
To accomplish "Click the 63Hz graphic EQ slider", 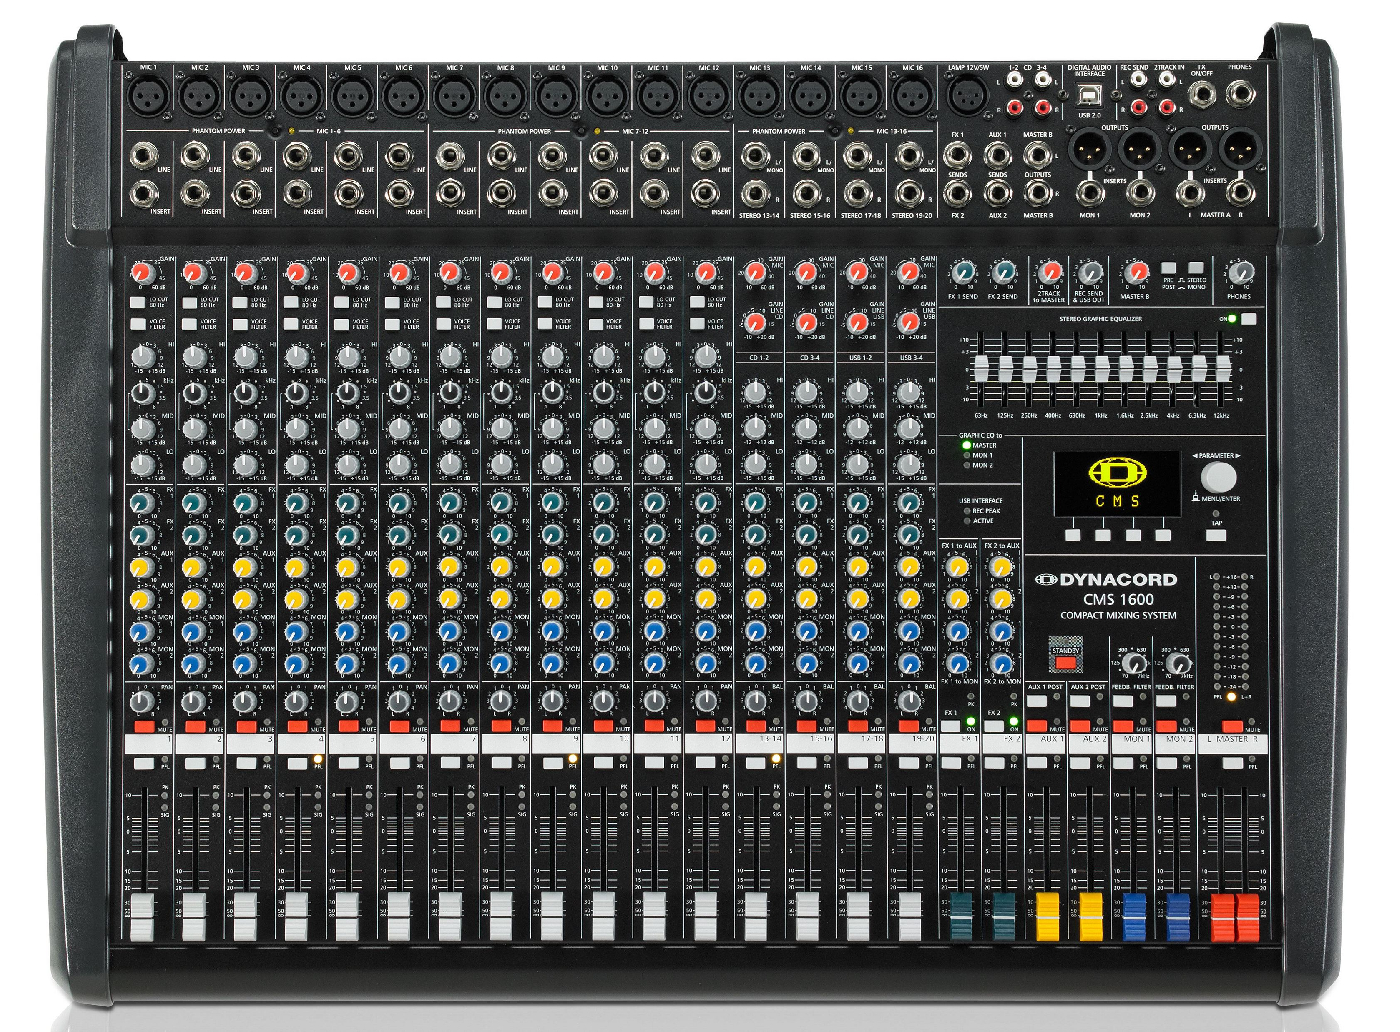I will [x=981, y=369].
